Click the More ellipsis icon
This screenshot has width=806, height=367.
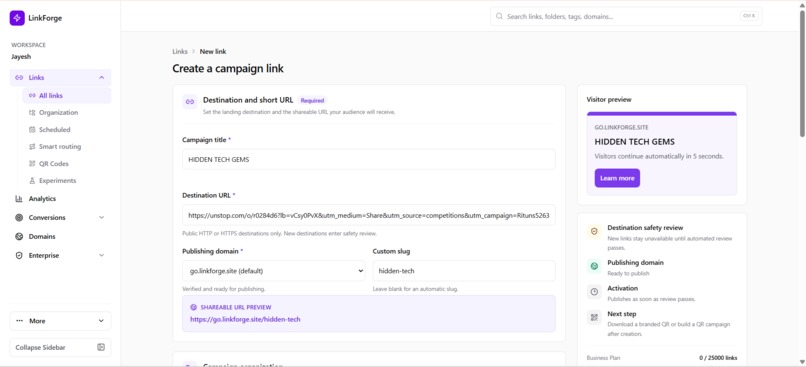click(x=20, y=321)
